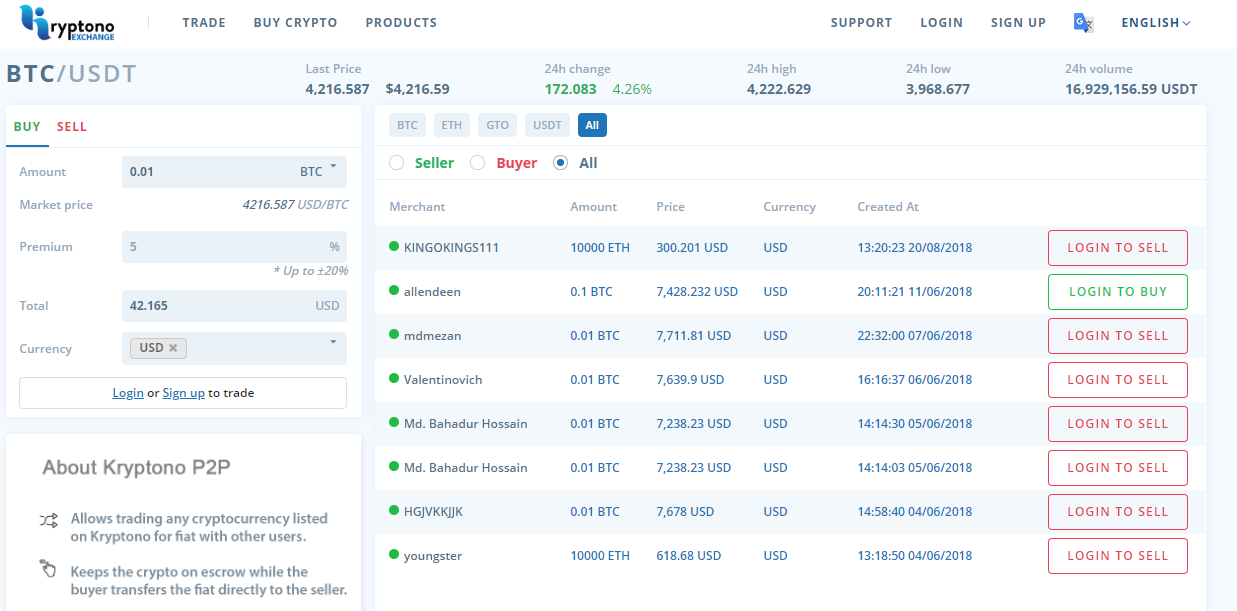Click Login to Sell for mdmezan

point(1117,336)
